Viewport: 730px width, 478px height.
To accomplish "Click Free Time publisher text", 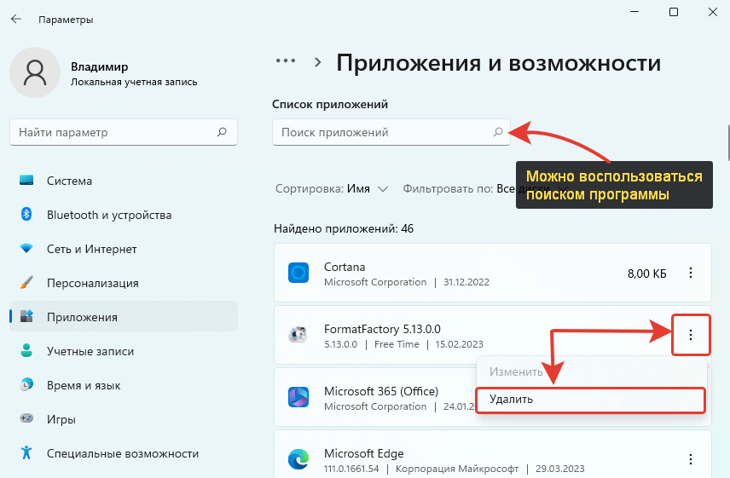I will [397, 344].
